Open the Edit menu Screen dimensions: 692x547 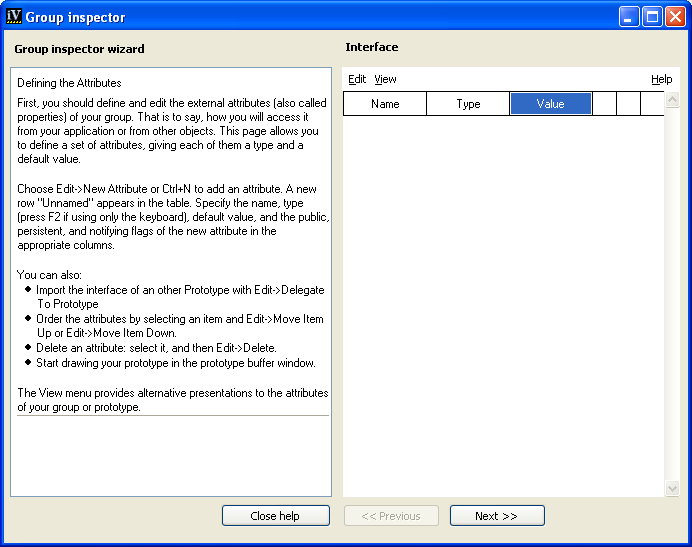357,79
